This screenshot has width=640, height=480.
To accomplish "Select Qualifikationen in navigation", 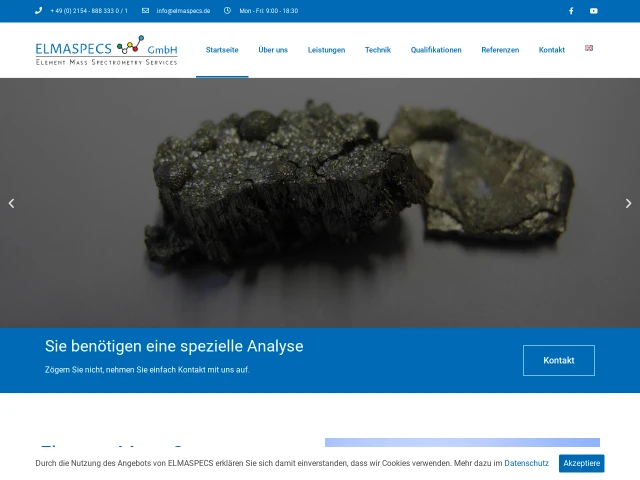I will click(436, 50).
